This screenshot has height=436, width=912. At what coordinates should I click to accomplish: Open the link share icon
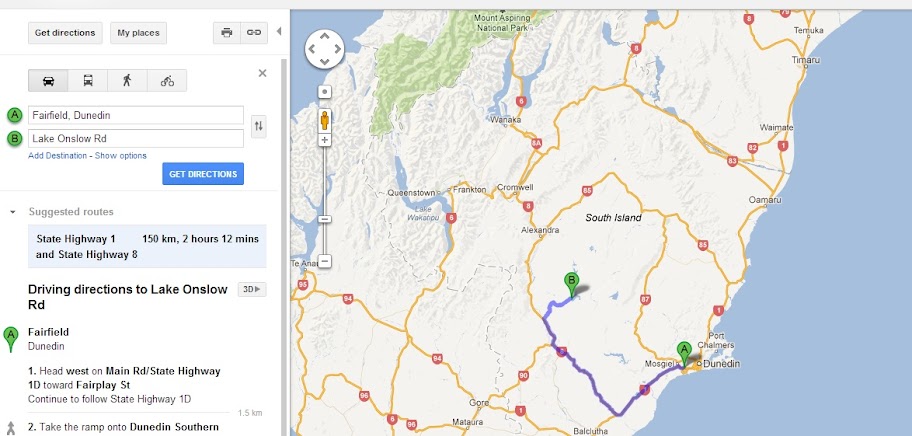[x=254, y=32]
